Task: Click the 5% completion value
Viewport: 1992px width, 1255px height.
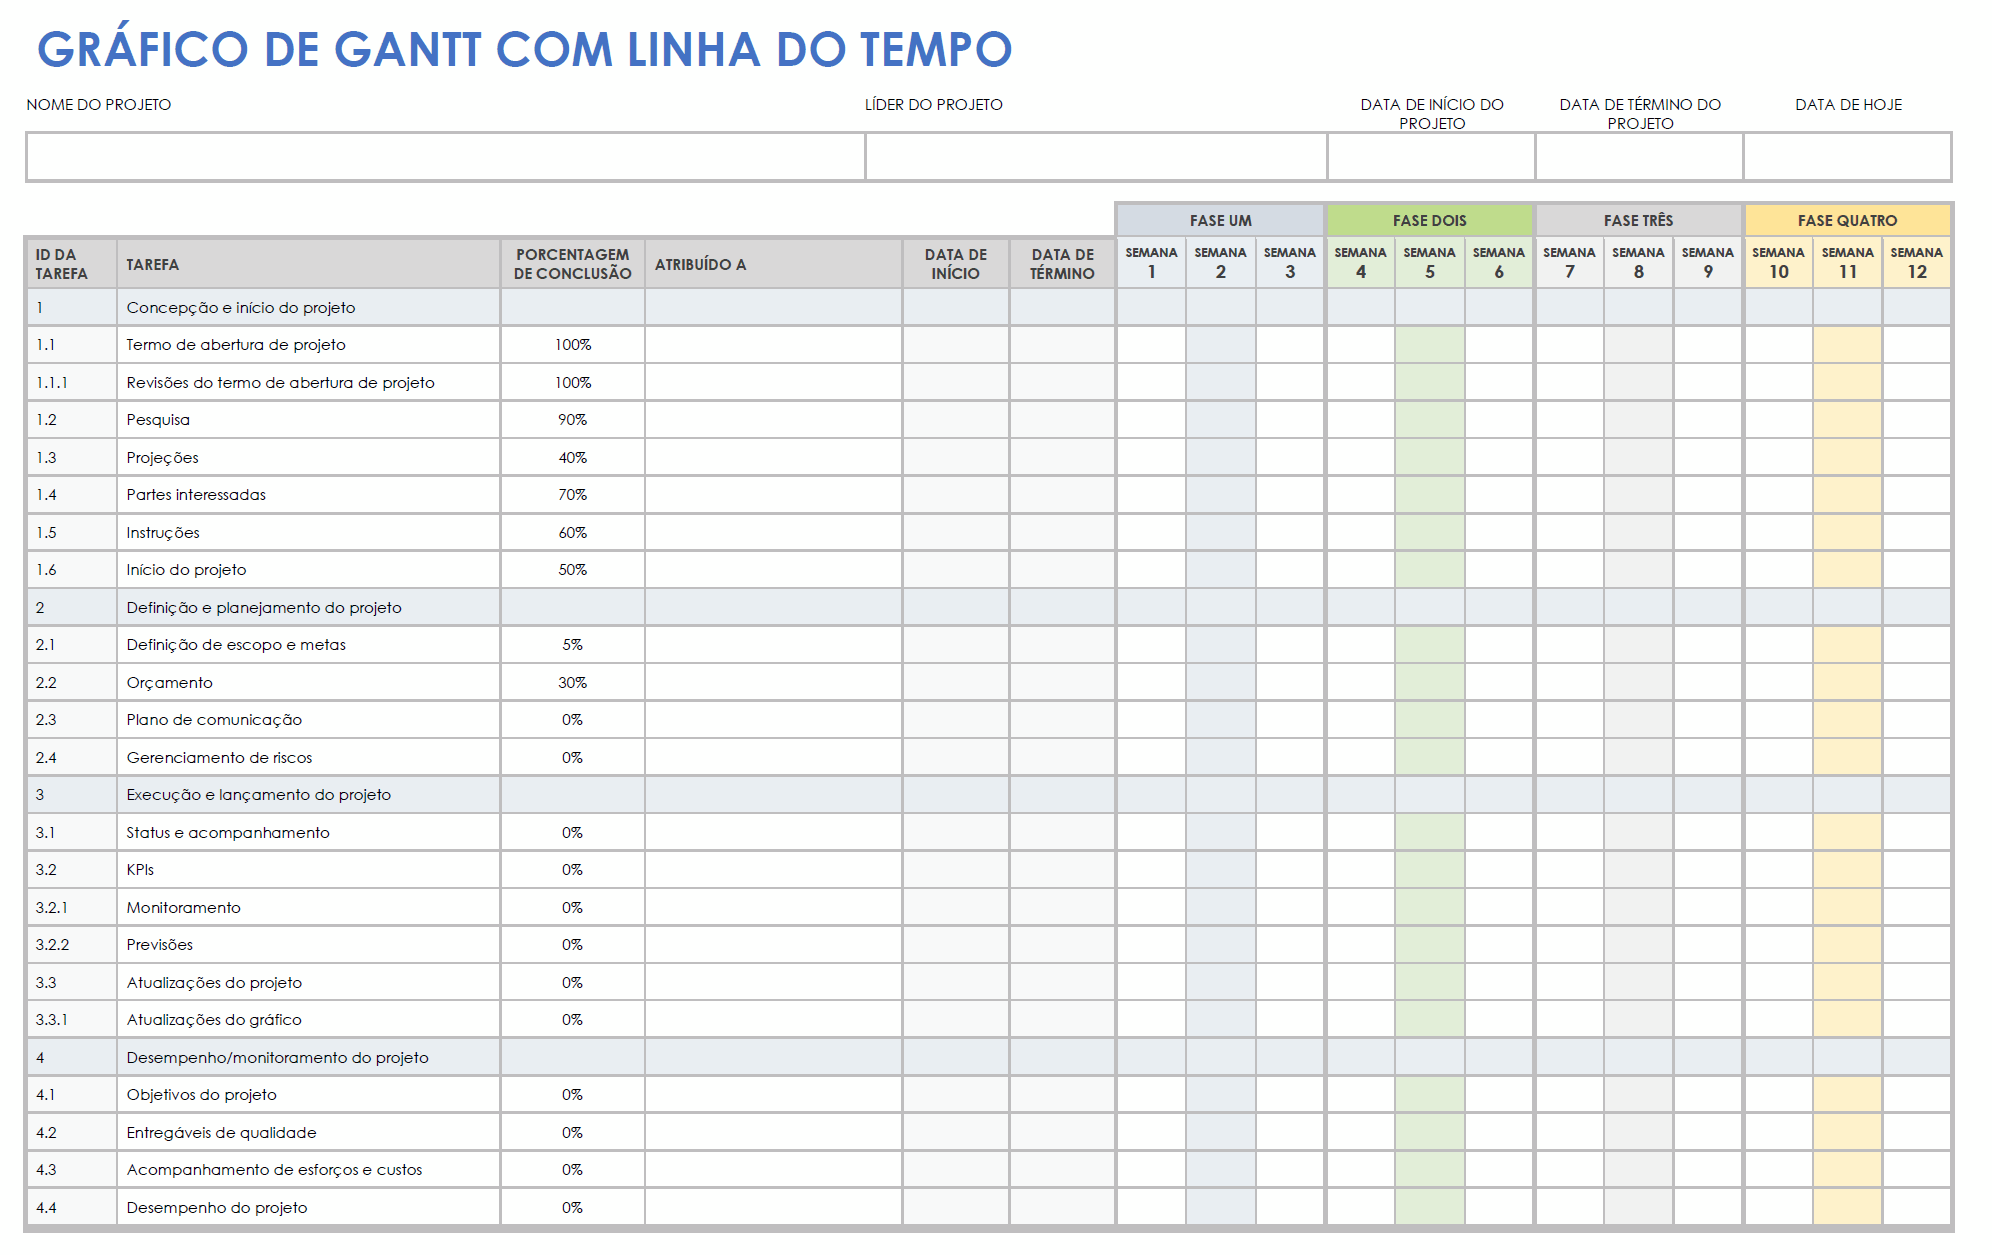Action: [x=572, y=645]
